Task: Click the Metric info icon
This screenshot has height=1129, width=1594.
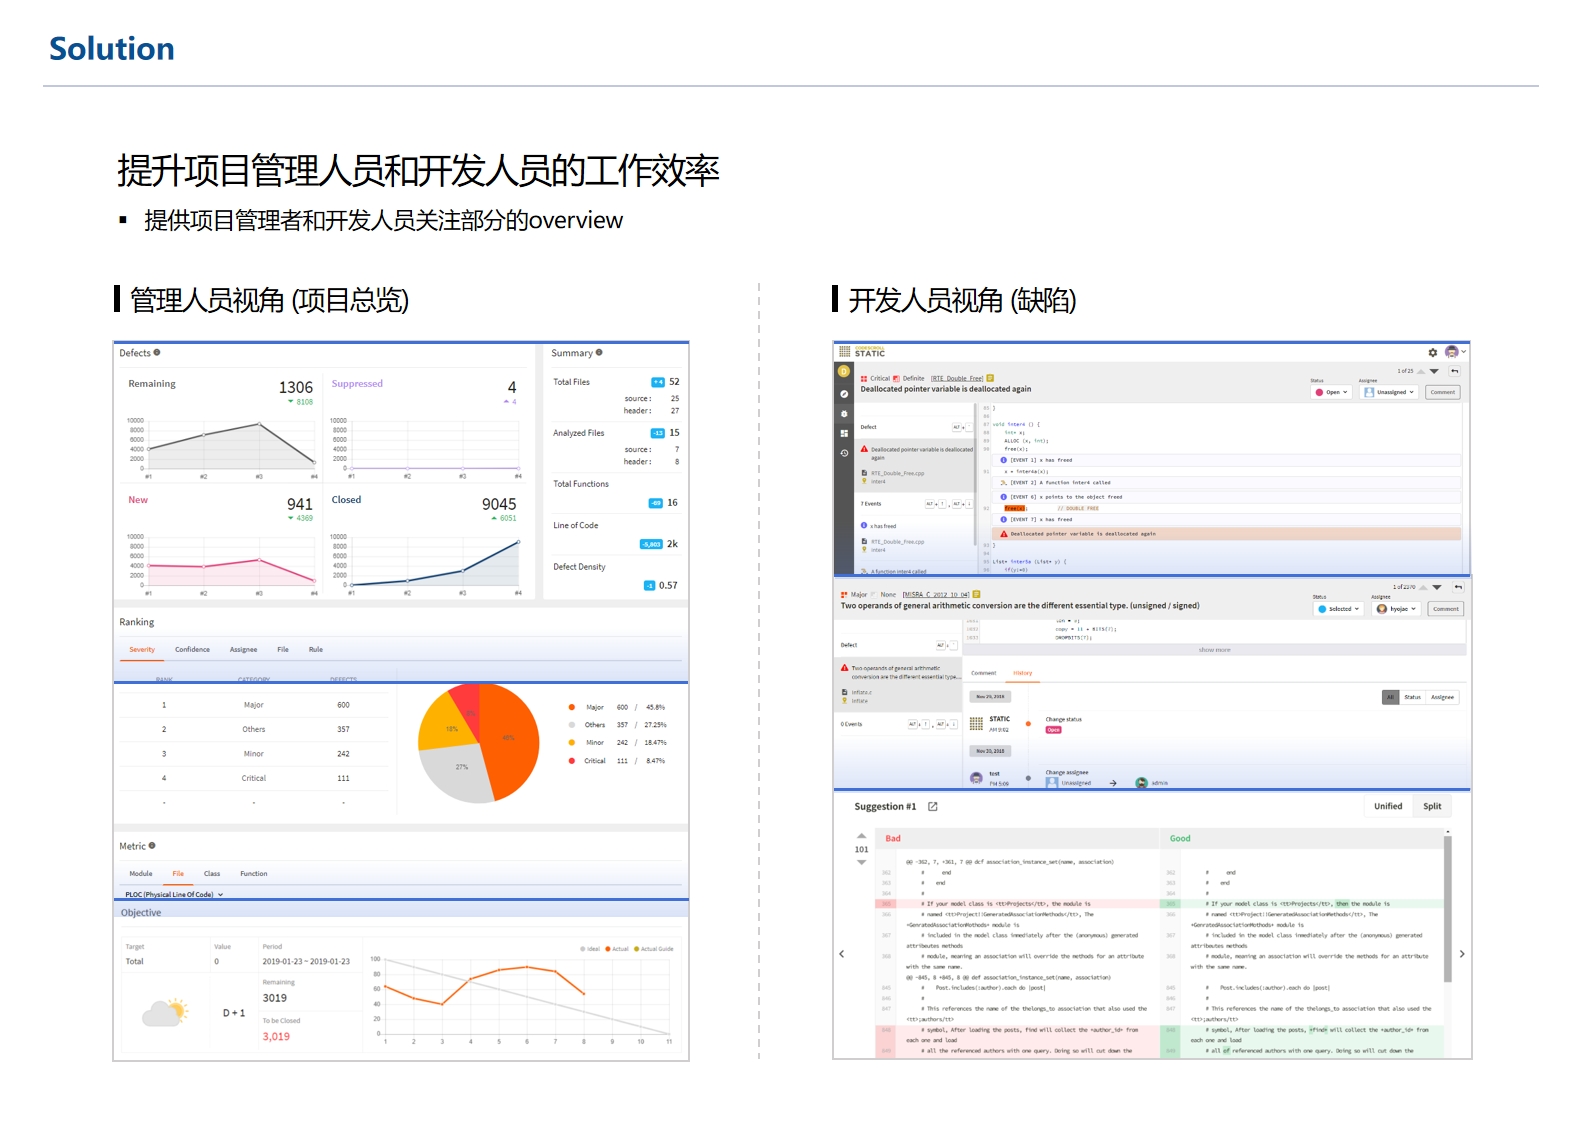Action: 152,846
